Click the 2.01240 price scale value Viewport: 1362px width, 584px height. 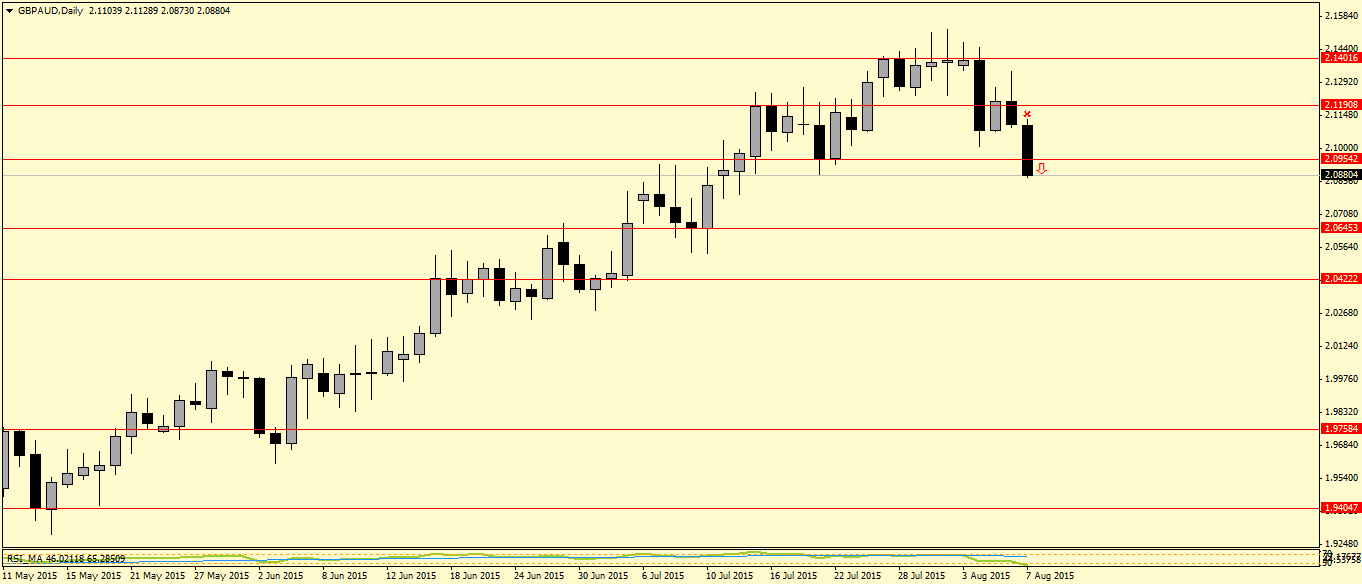[x=1339, y=346]
